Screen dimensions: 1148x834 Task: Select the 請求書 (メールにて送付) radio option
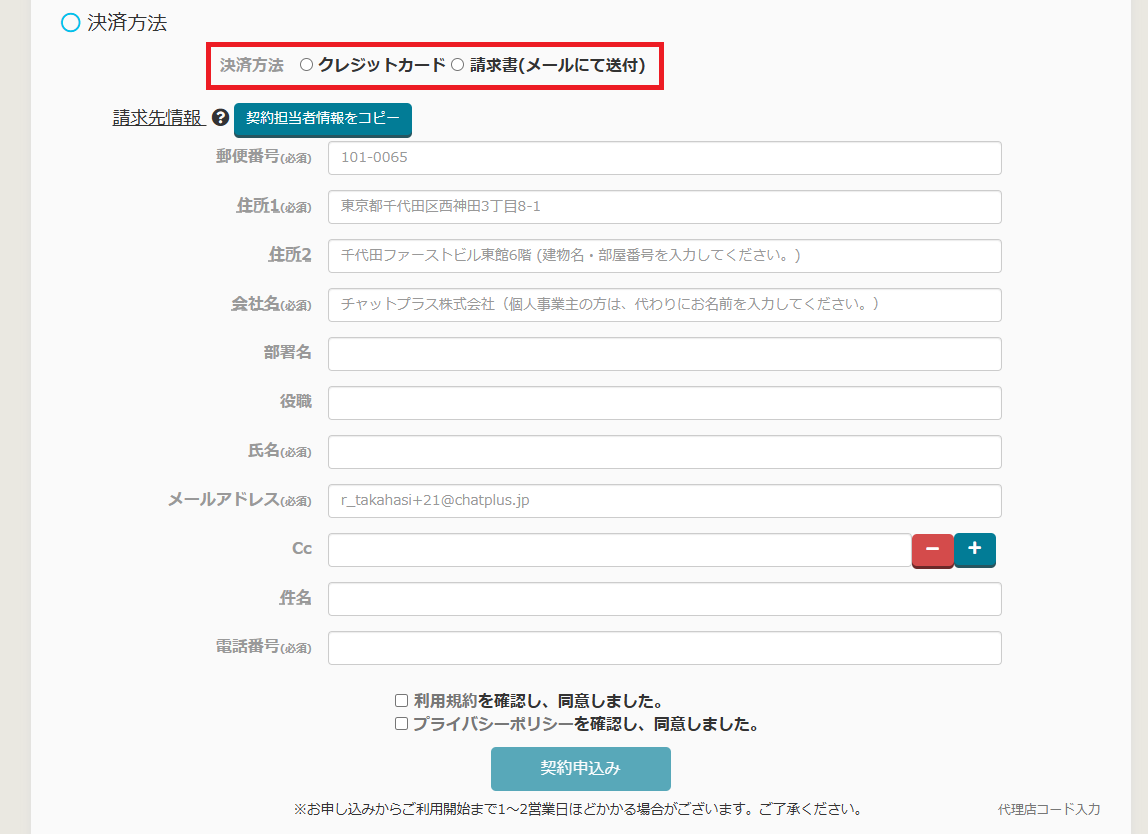458,65
